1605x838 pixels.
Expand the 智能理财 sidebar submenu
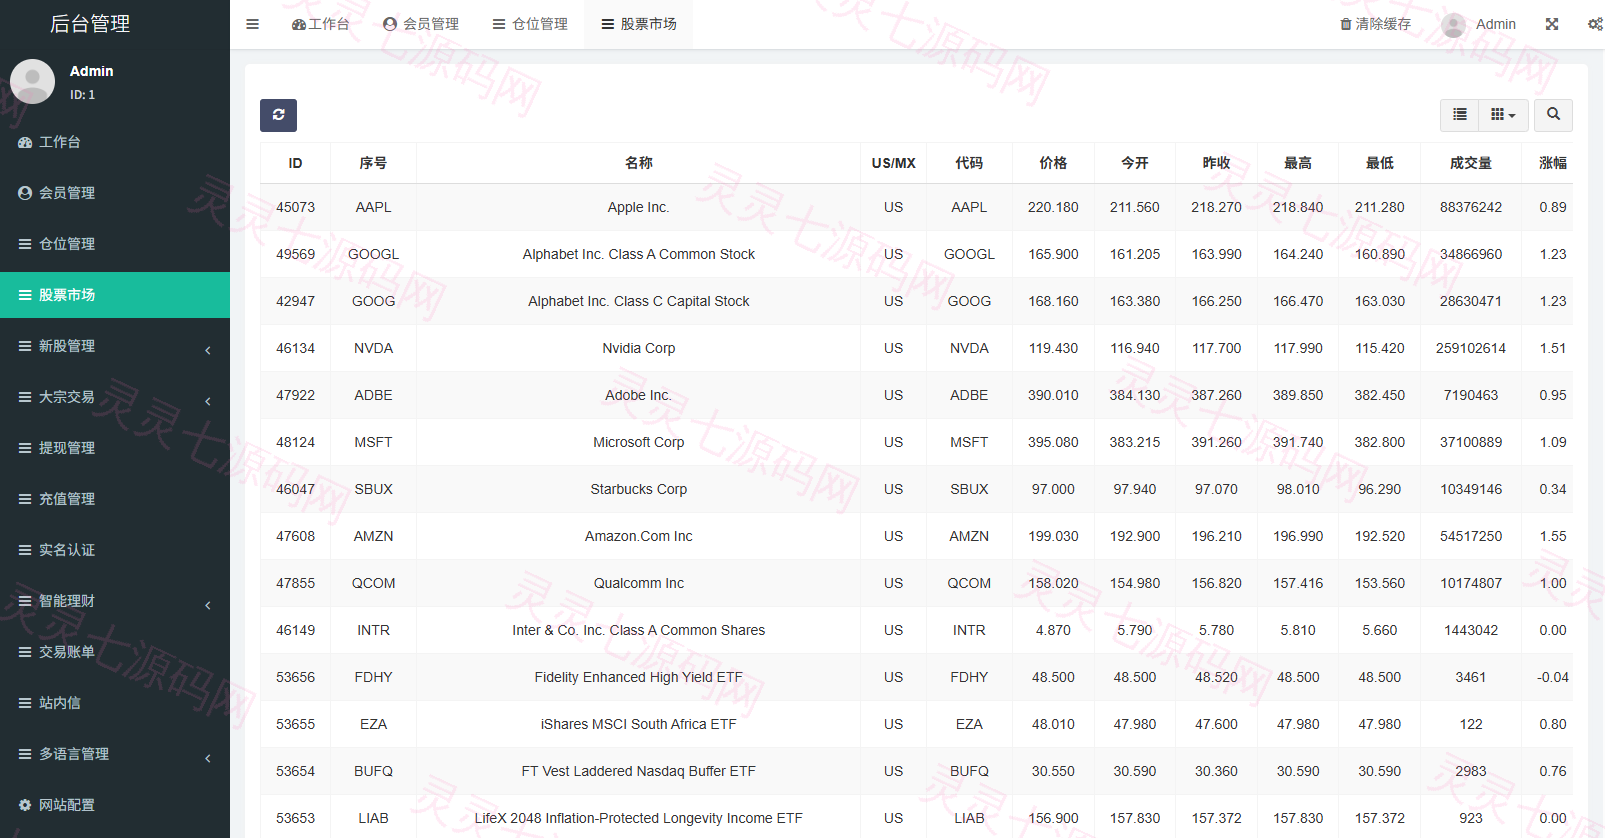pos(115,601)
